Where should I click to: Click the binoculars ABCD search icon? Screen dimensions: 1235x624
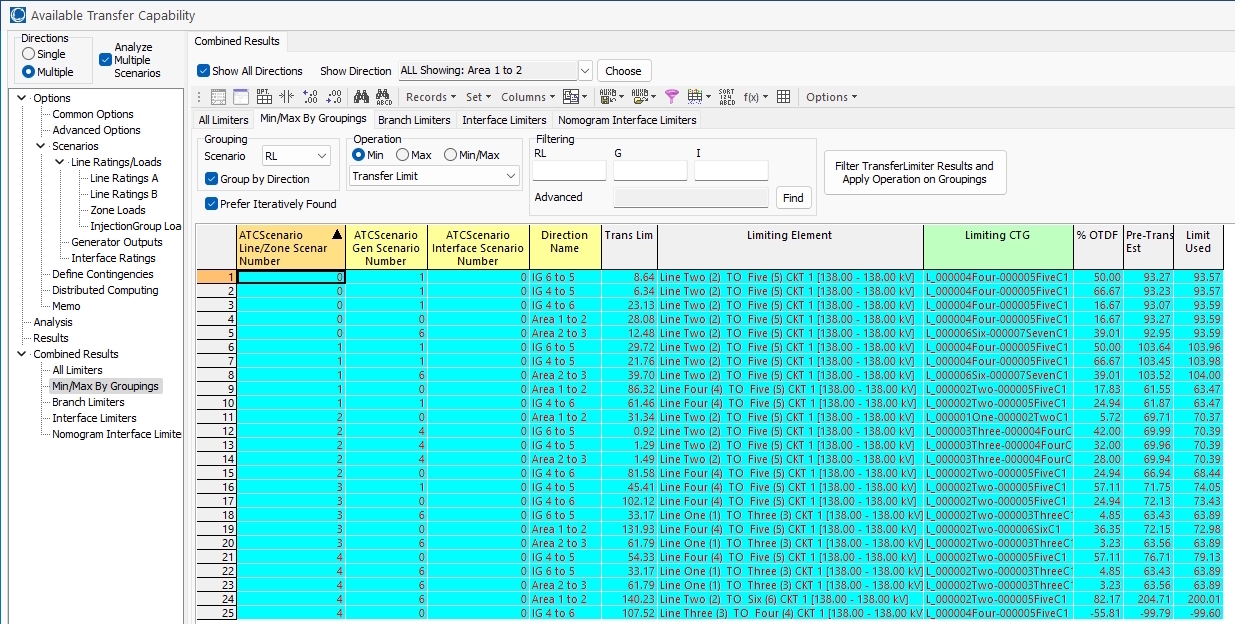(x=383, y=97)
